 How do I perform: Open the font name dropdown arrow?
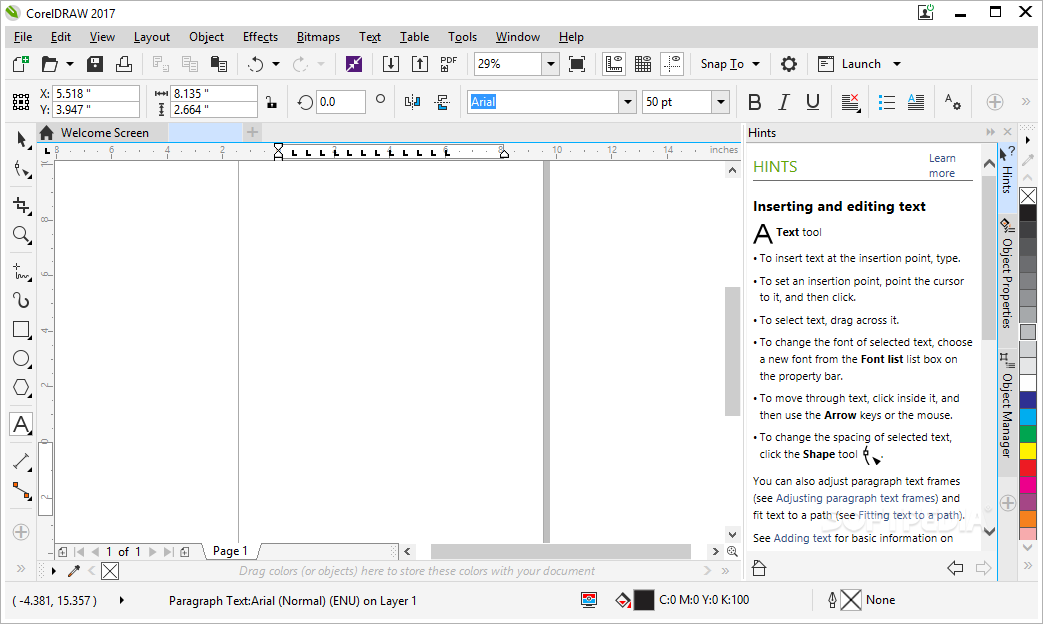pos(627,102)
